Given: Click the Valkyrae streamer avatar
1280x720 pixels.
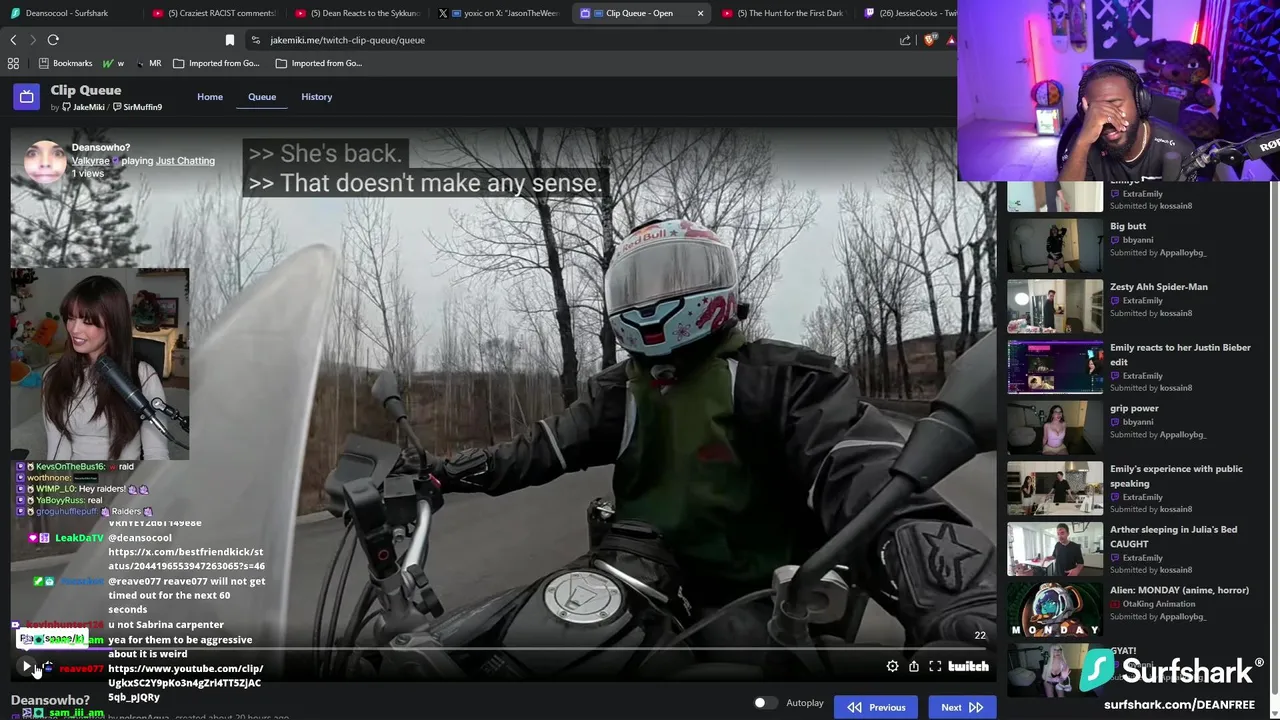Looking at the screenshot, I should point(45,161).
